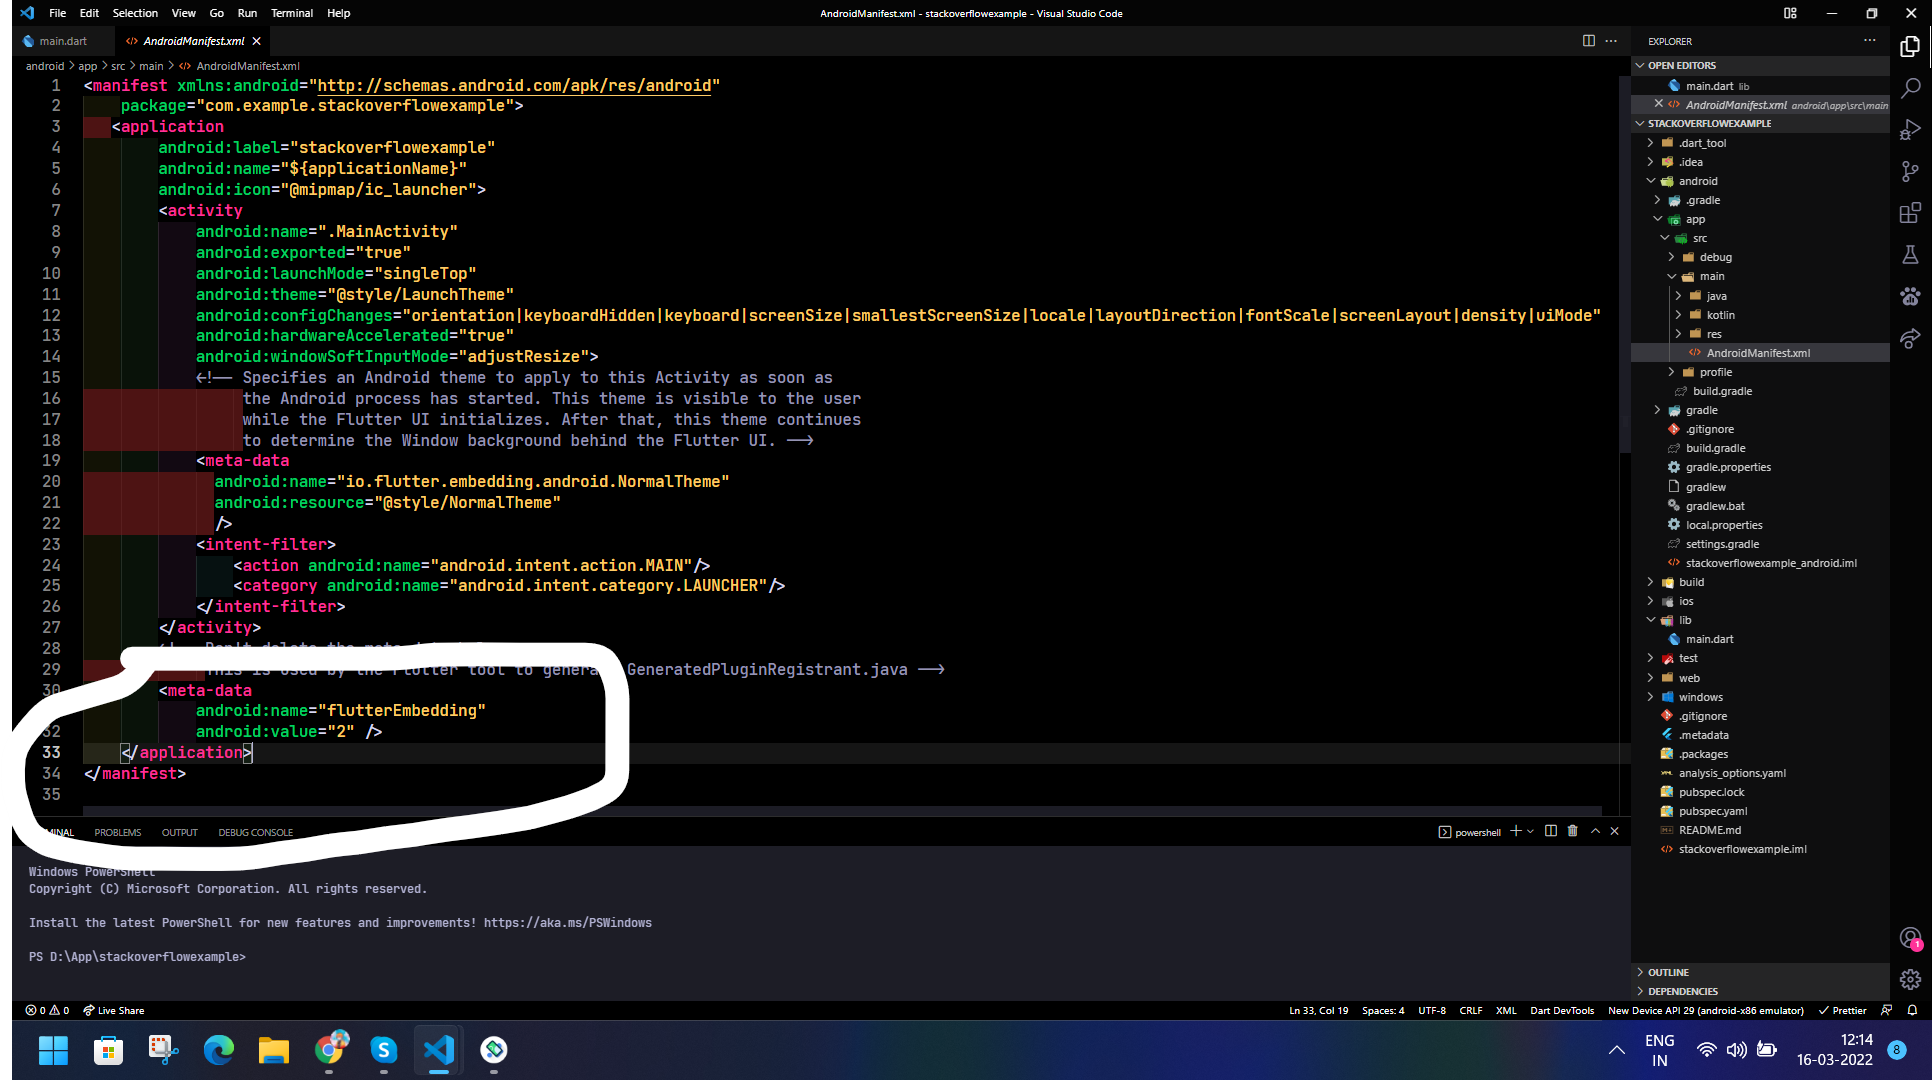
Task: Click the Prettier status bar item
Action: (x=1842, y=1011)
